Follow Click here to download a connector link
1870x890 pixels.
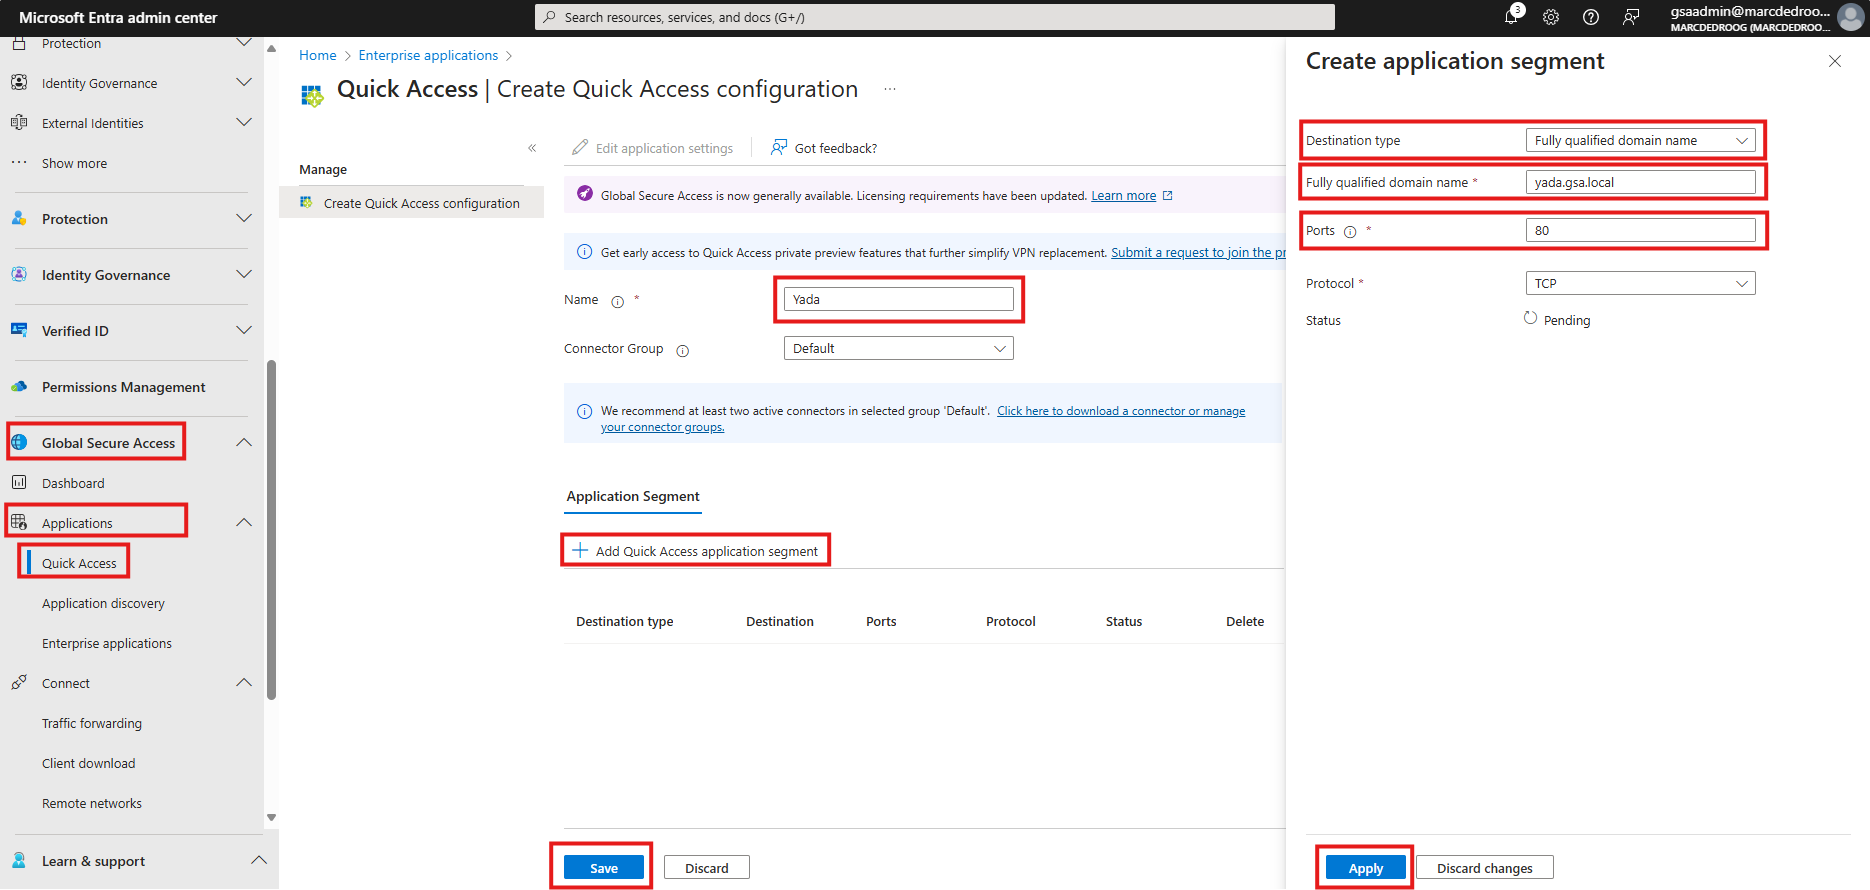click(1121, 411)
